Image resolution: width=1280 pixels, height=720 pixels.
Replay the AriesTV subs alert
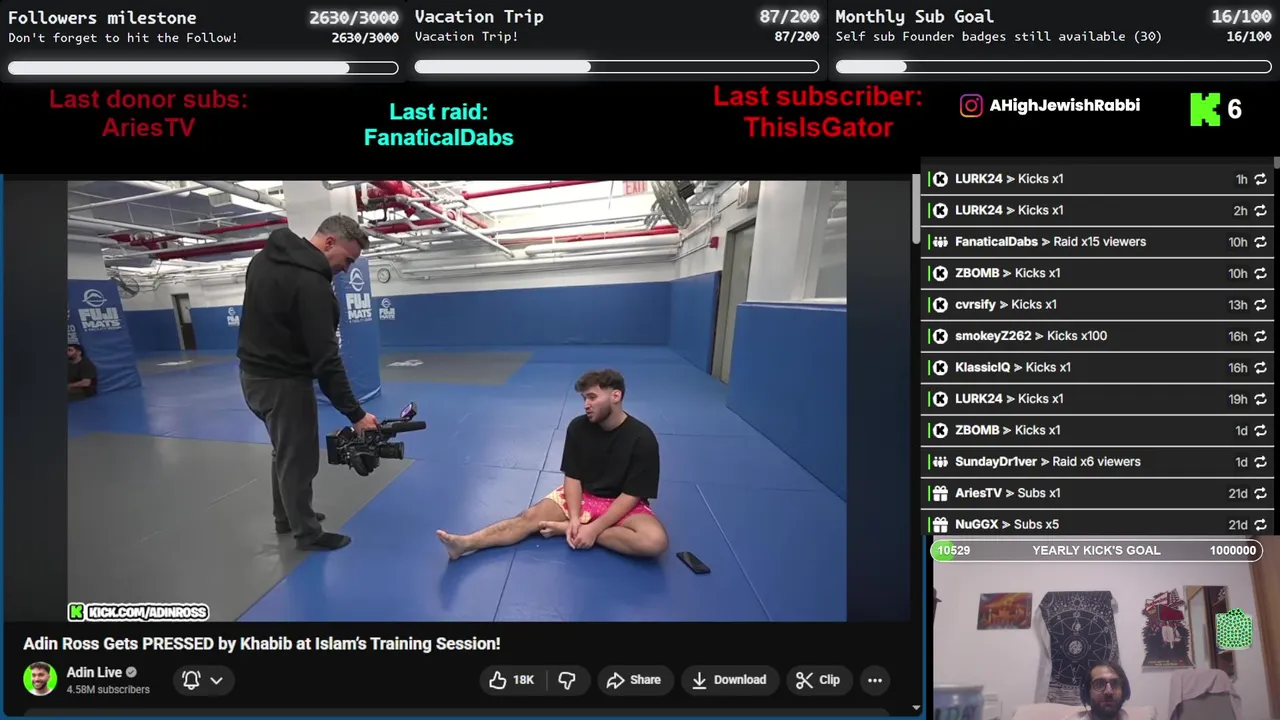[x=1260, y=493]
